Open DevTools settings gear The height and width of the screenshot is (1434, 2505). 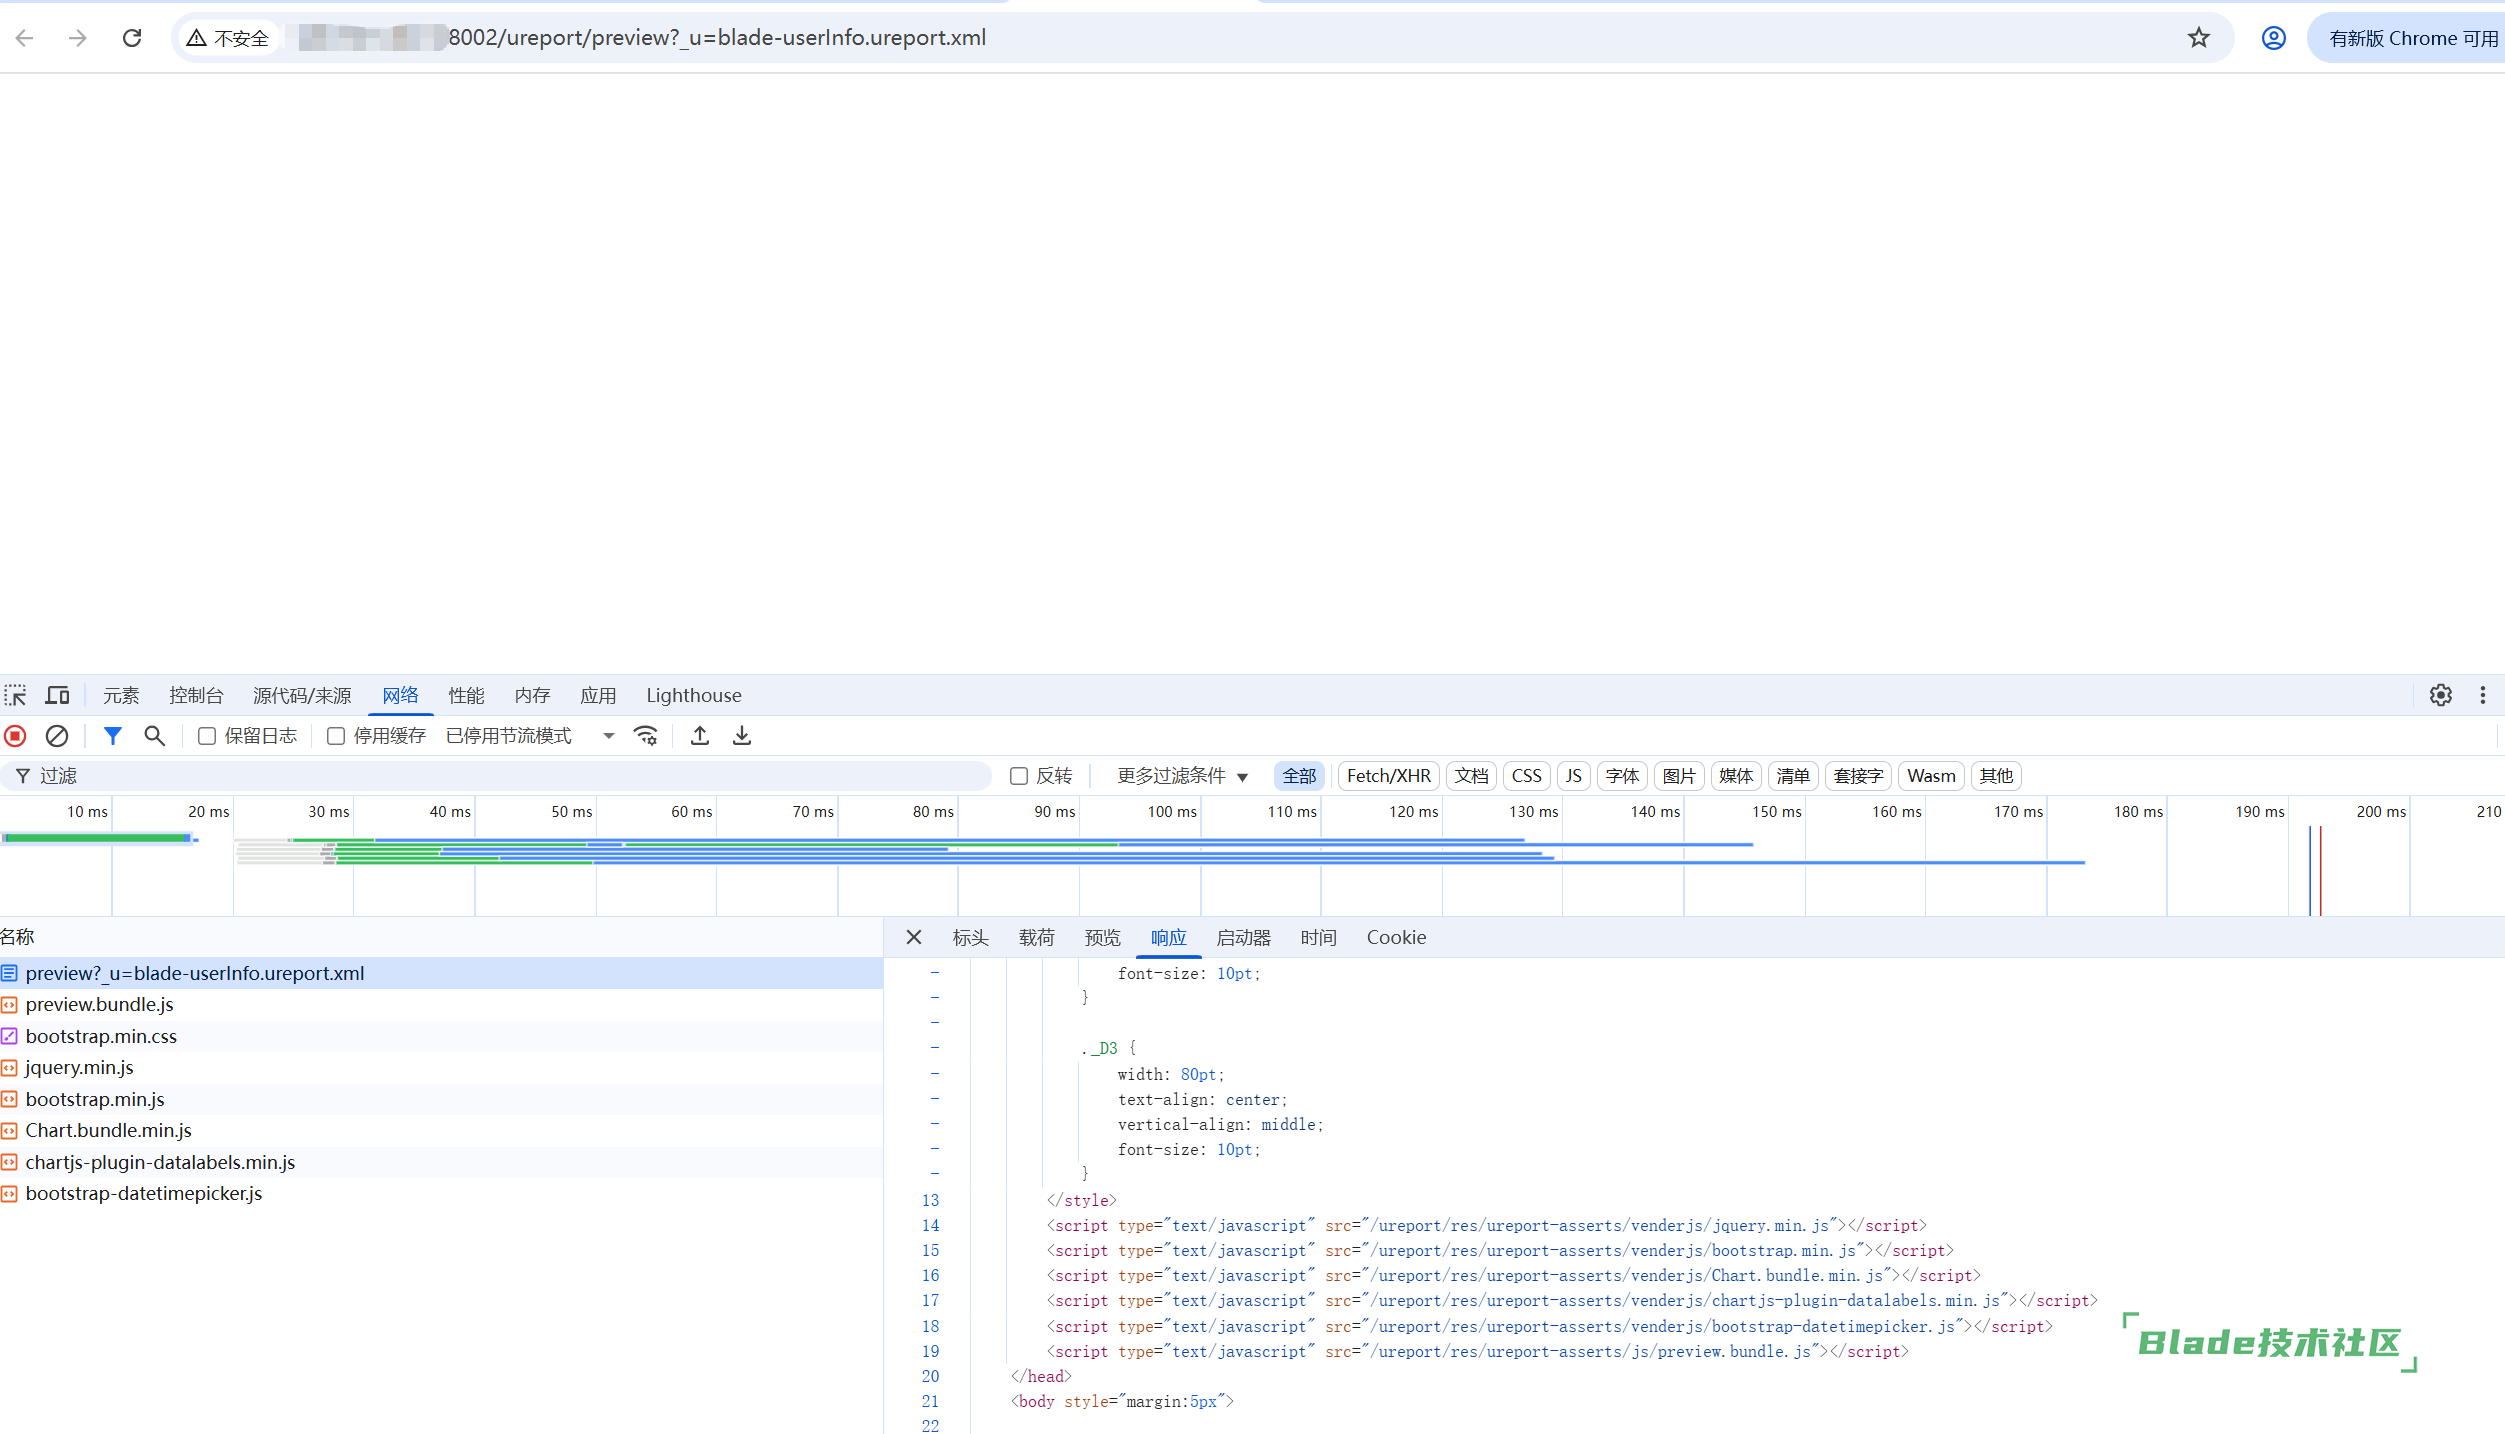tap(2440, 695)
